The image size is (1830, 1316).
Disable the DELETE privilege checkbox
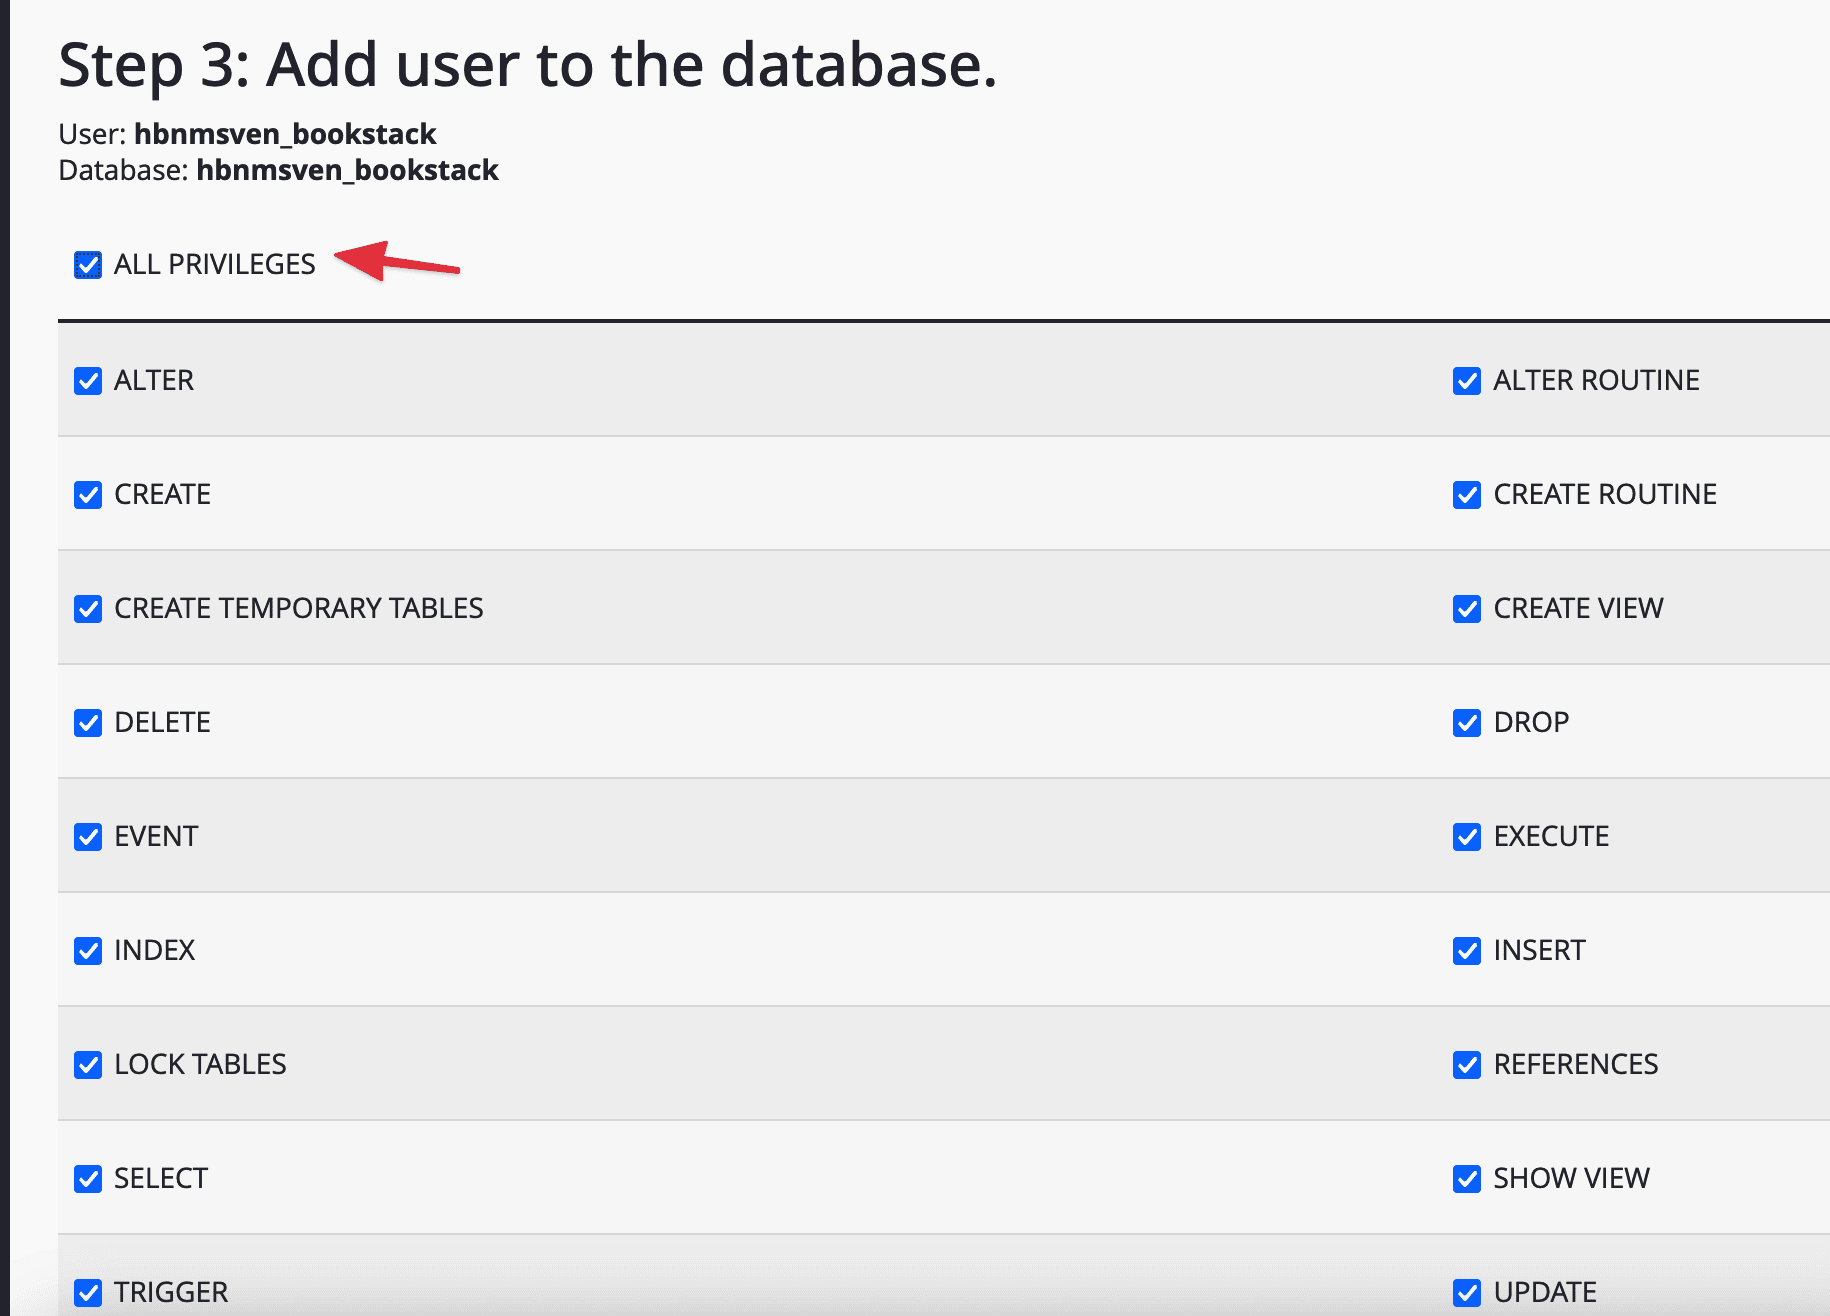[88, 723]
